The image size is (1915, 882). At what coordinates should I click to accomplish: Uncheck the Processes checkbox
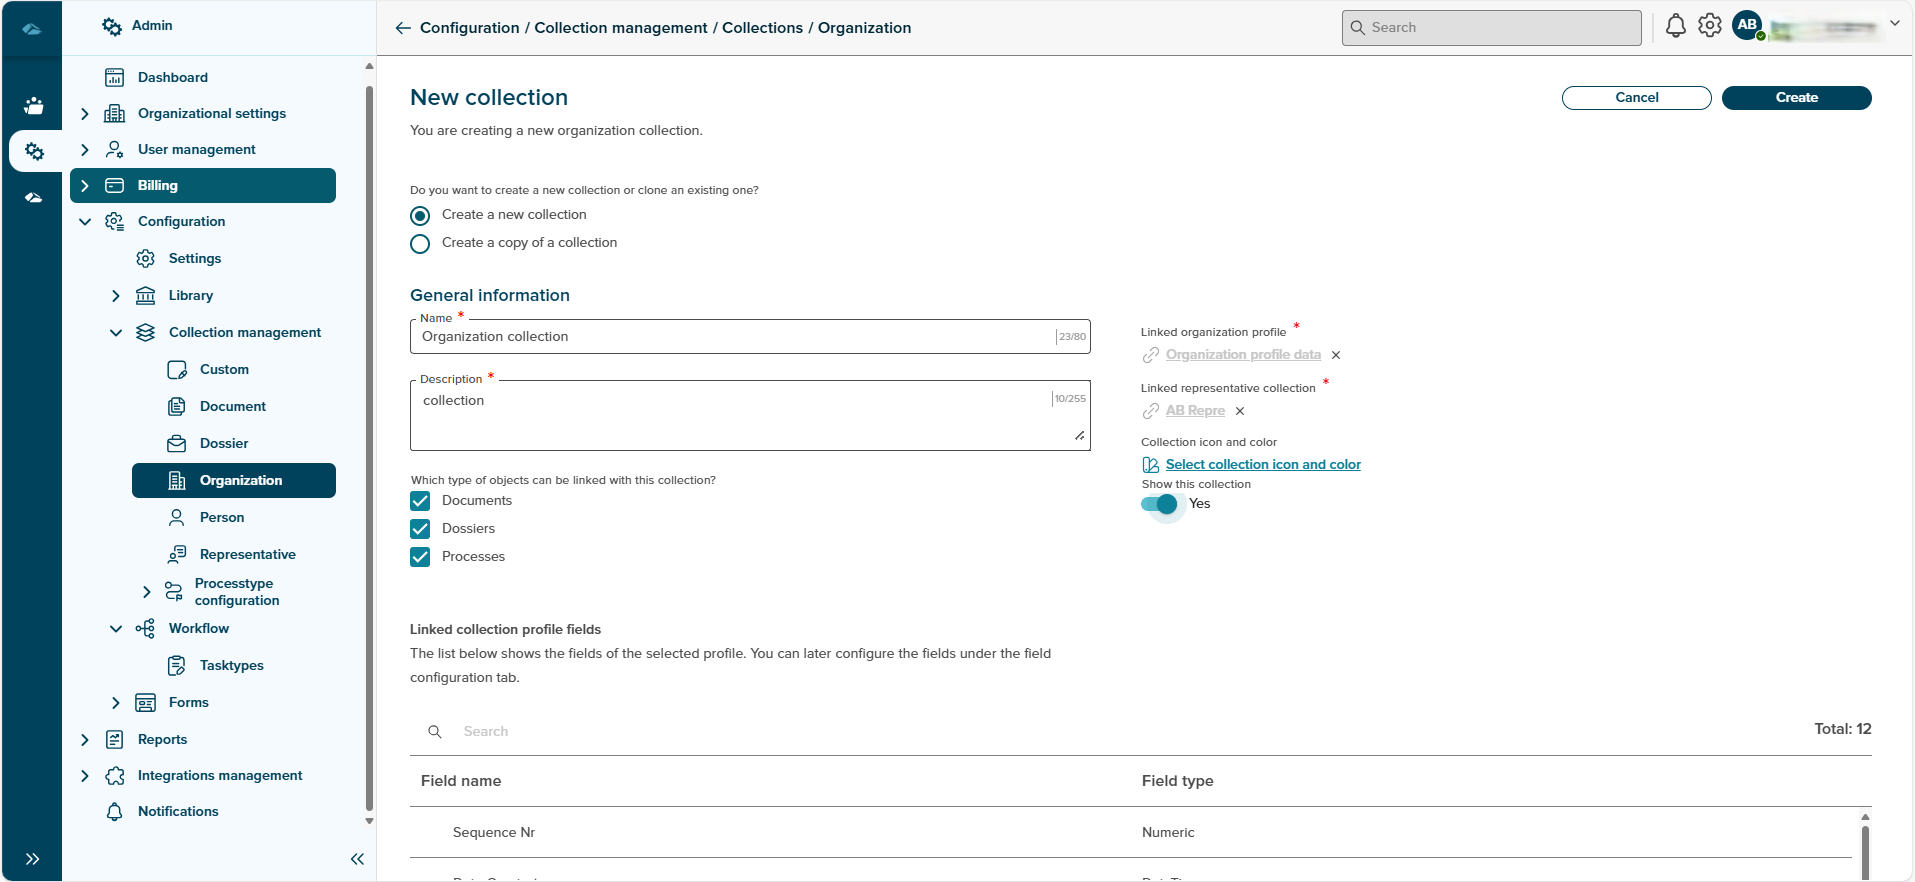[421, 557]
